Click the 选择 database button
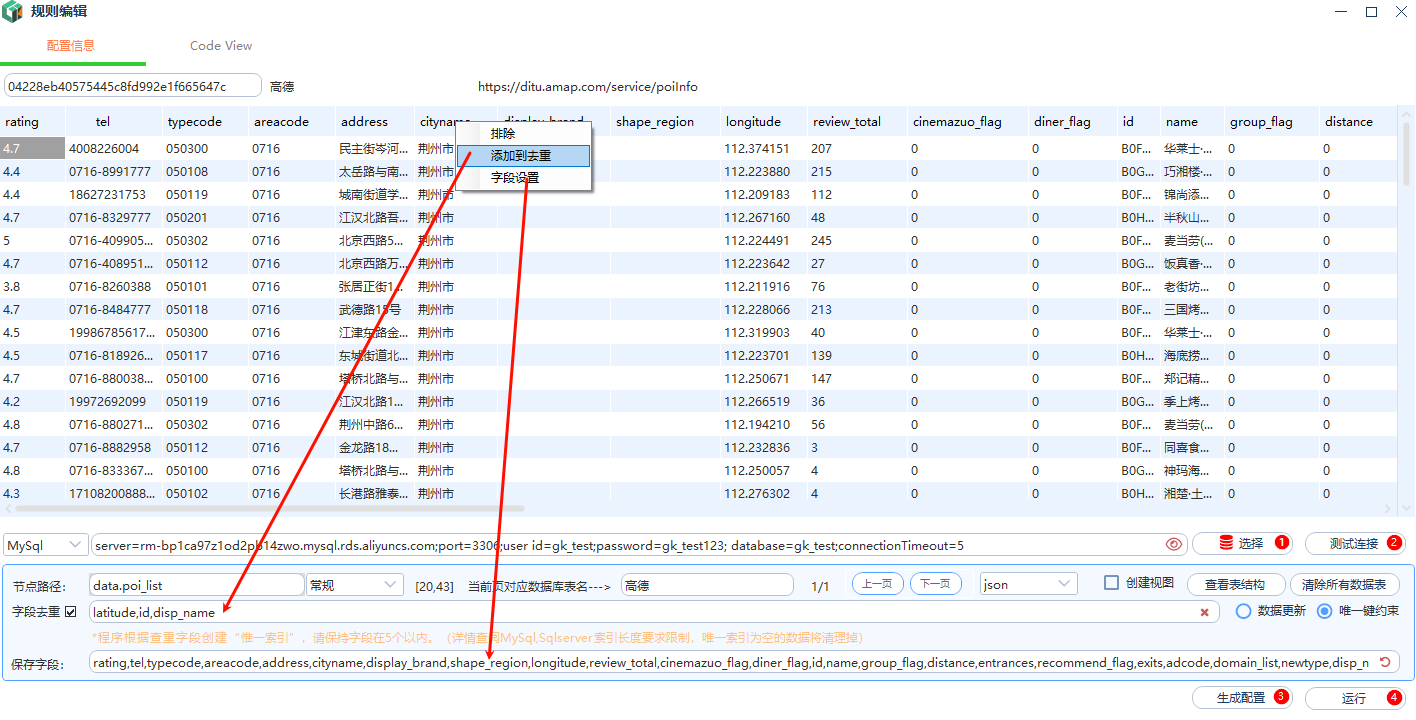Image resolution: width=1416 pixels, height=720 pixels. (1241, 544)
